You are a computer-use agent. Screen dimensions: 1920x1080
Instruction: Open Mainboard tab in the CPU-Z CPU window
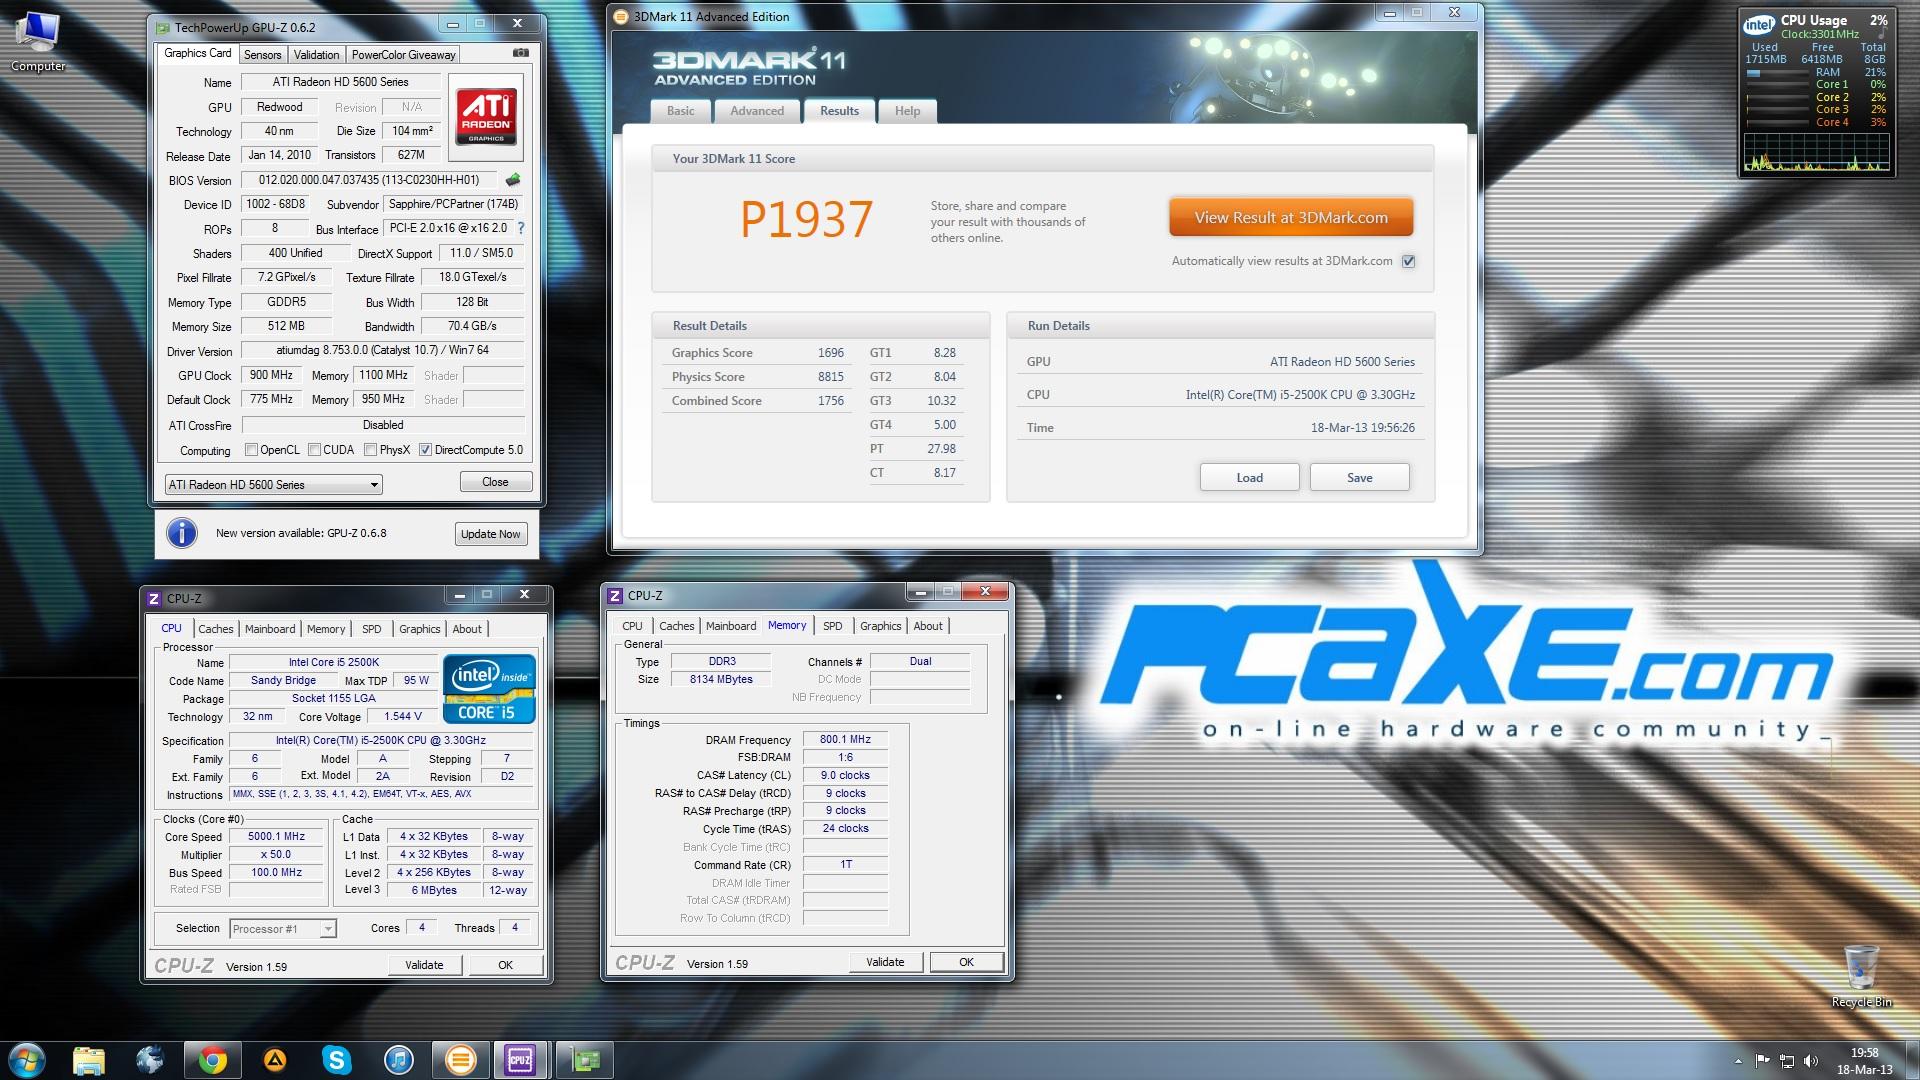(x=270, y=629)
